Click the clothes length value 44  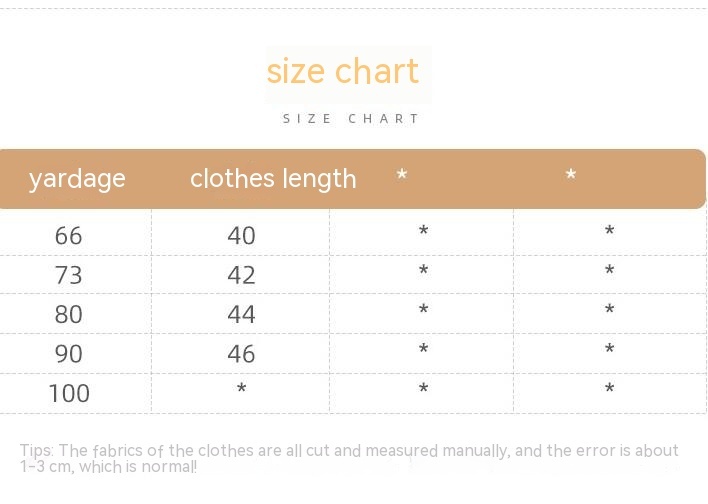tap(241, 315)
